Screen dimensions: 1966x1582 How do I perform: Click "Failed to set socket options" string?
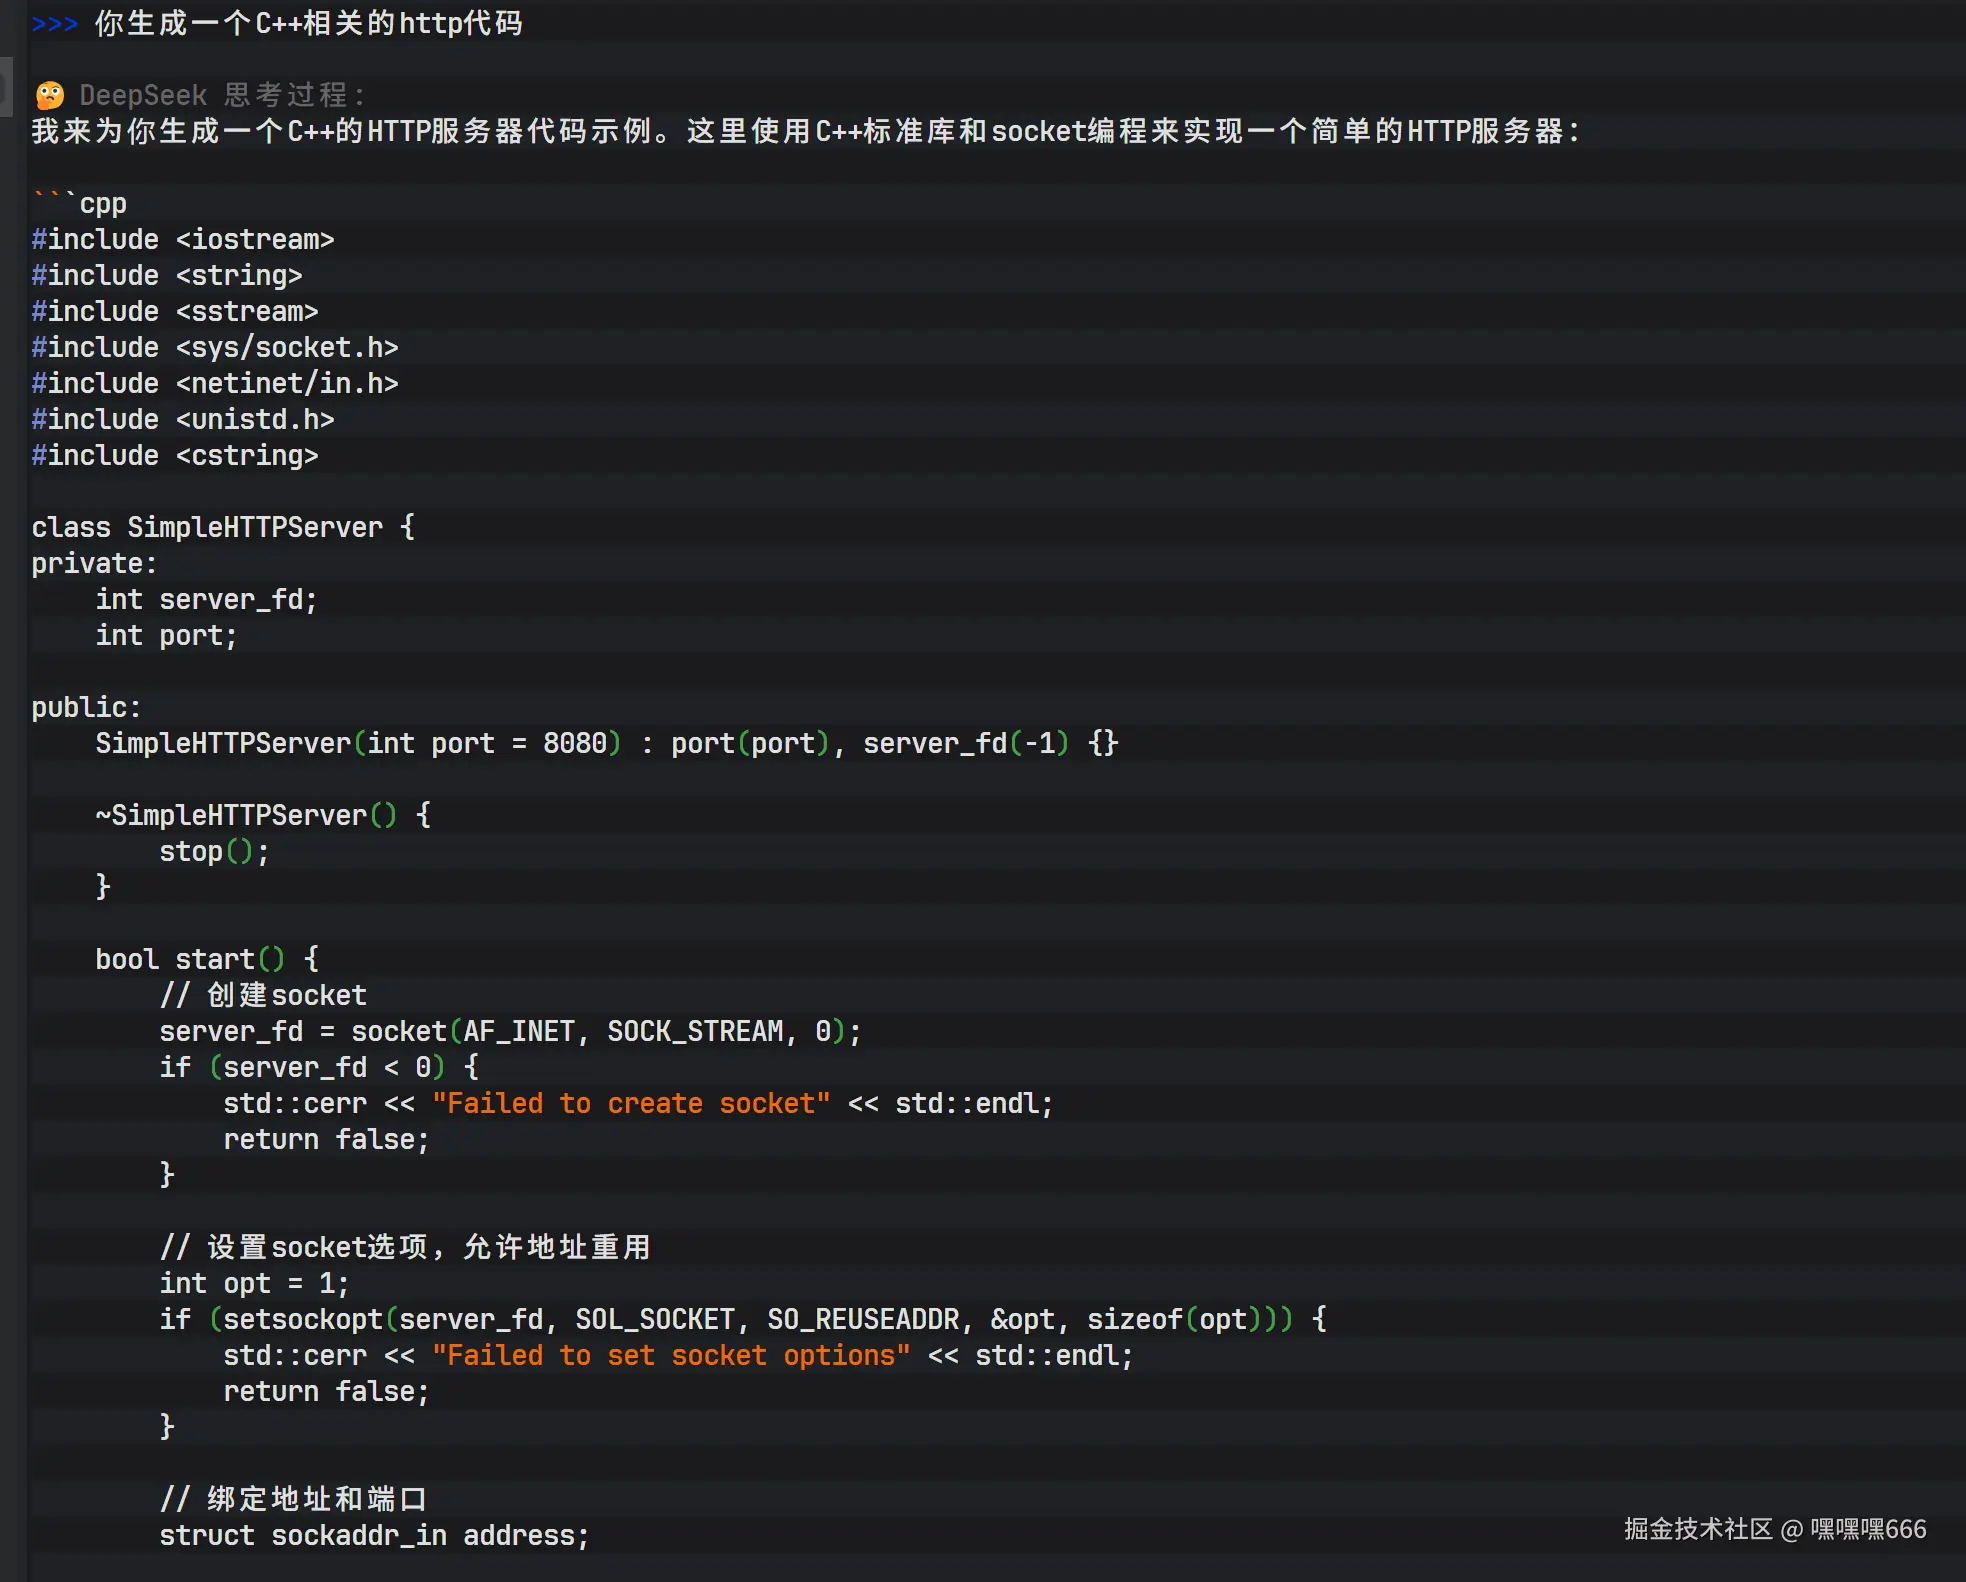(670, 1356)
